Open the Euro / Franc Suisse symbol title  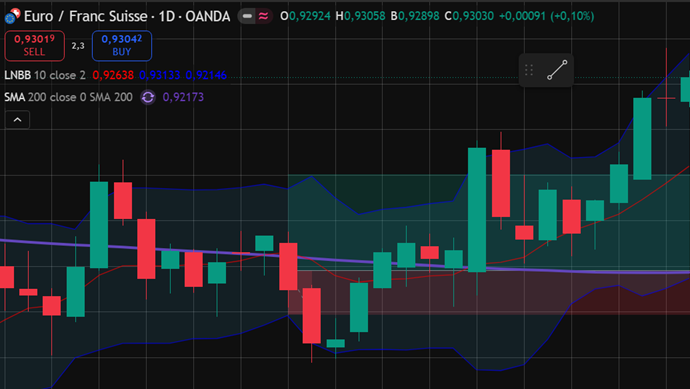[127, 16]
